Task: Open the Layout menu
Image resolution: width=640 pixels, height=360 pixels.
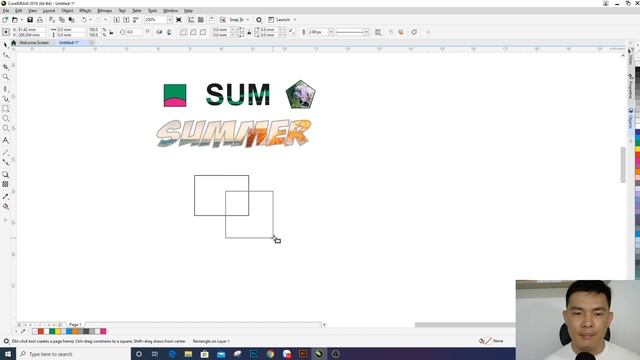Action: coord(49,11)
